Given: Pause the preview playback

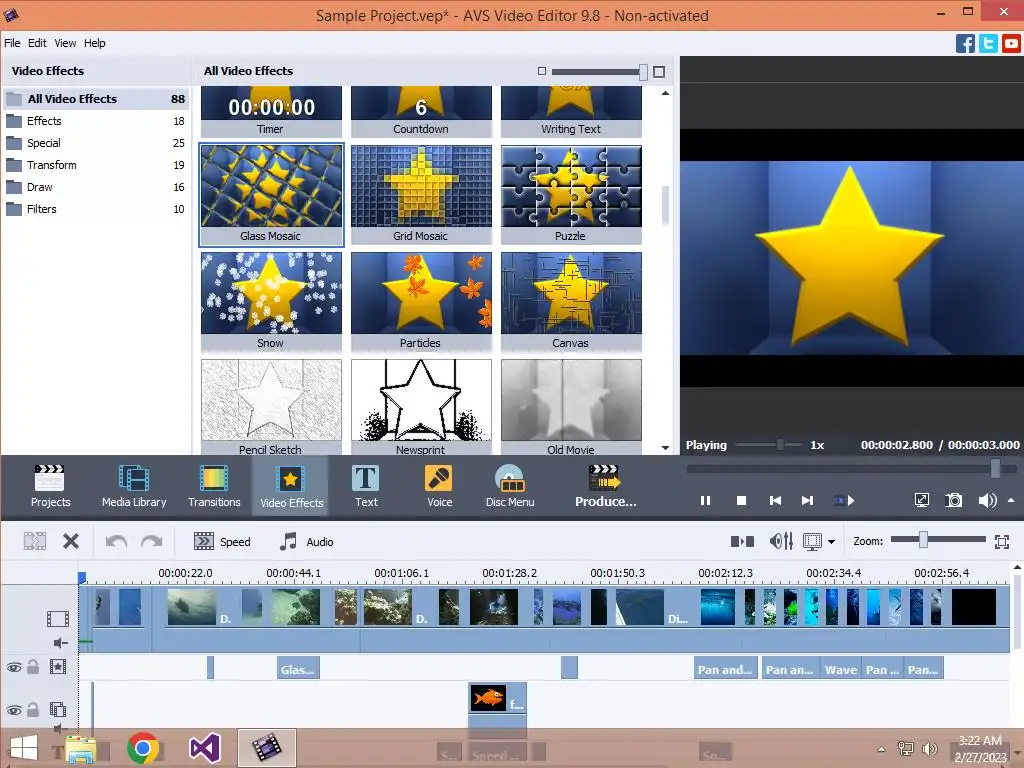Looking at the screenshot, I should (x=705, y=501).
